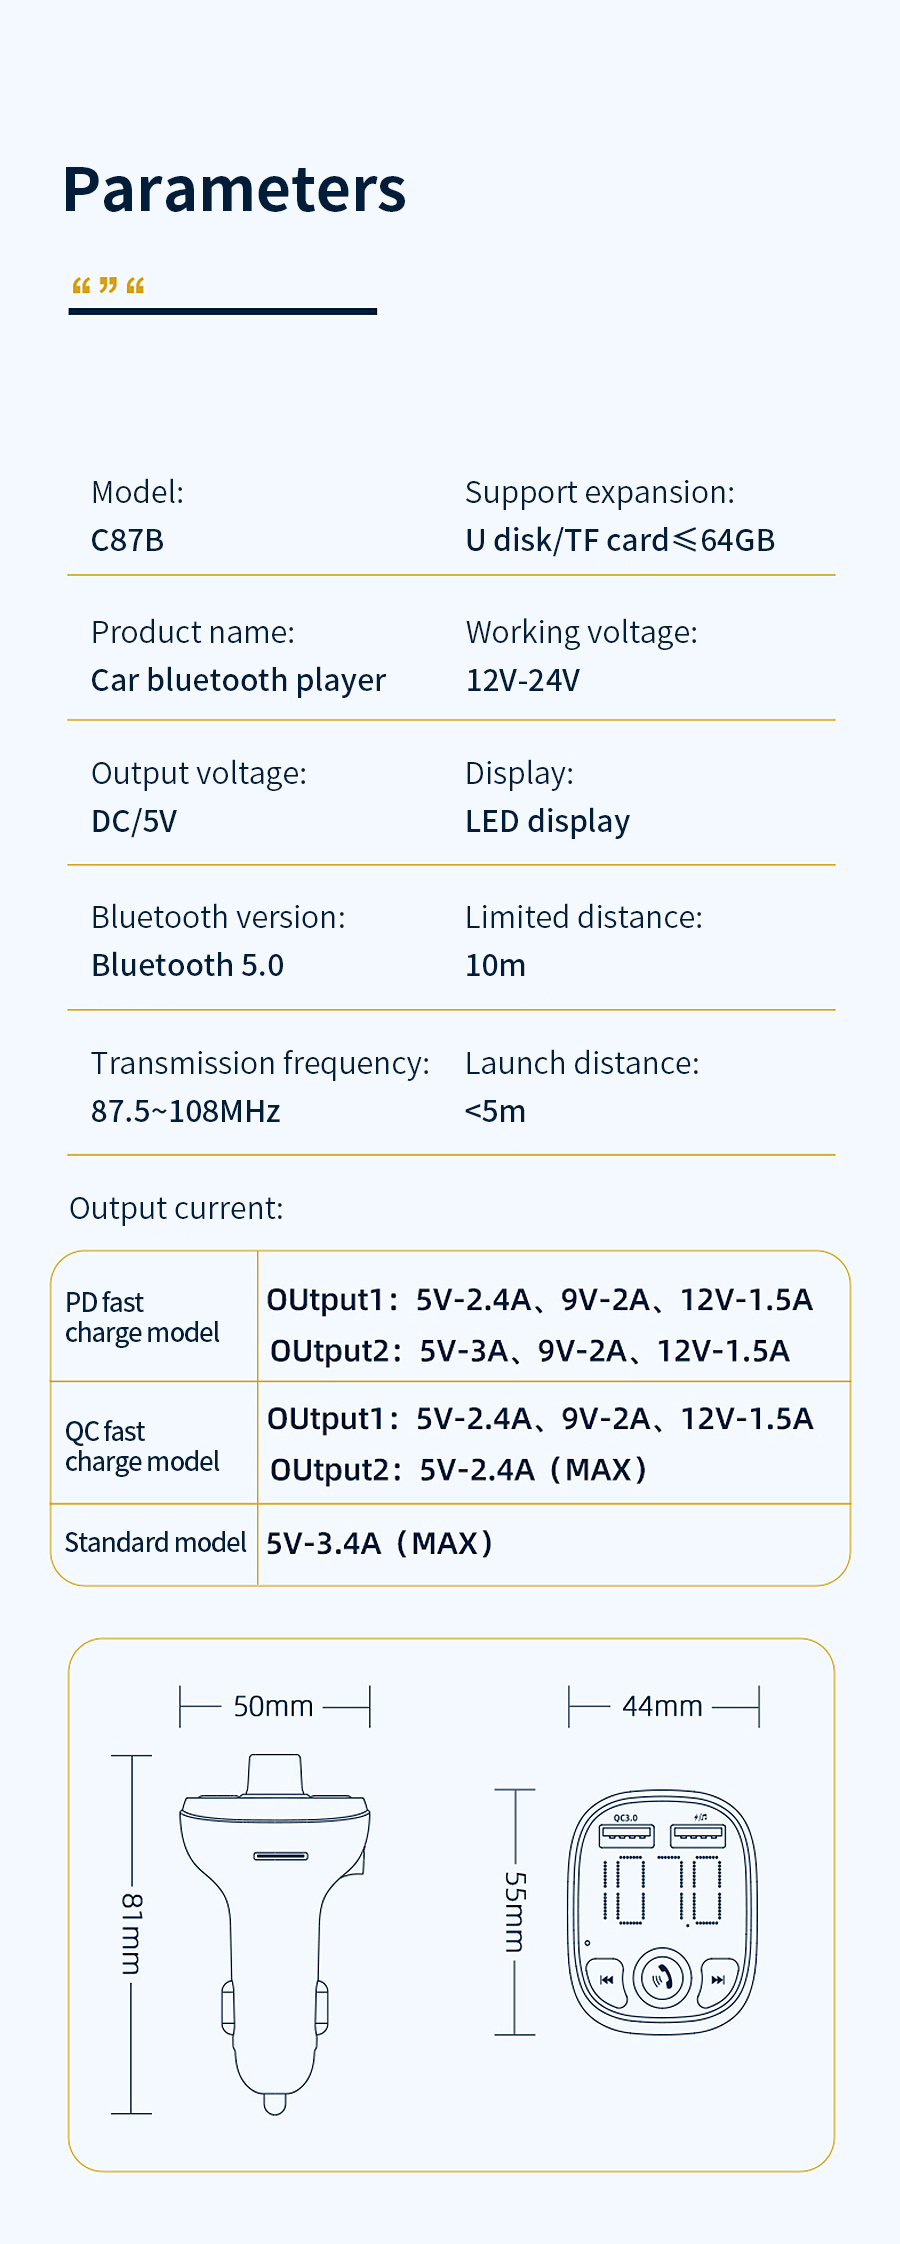900x2244 pixels.
Task: Click the QC3.0 USB port illustration
Action: (x=626, y=1835)
